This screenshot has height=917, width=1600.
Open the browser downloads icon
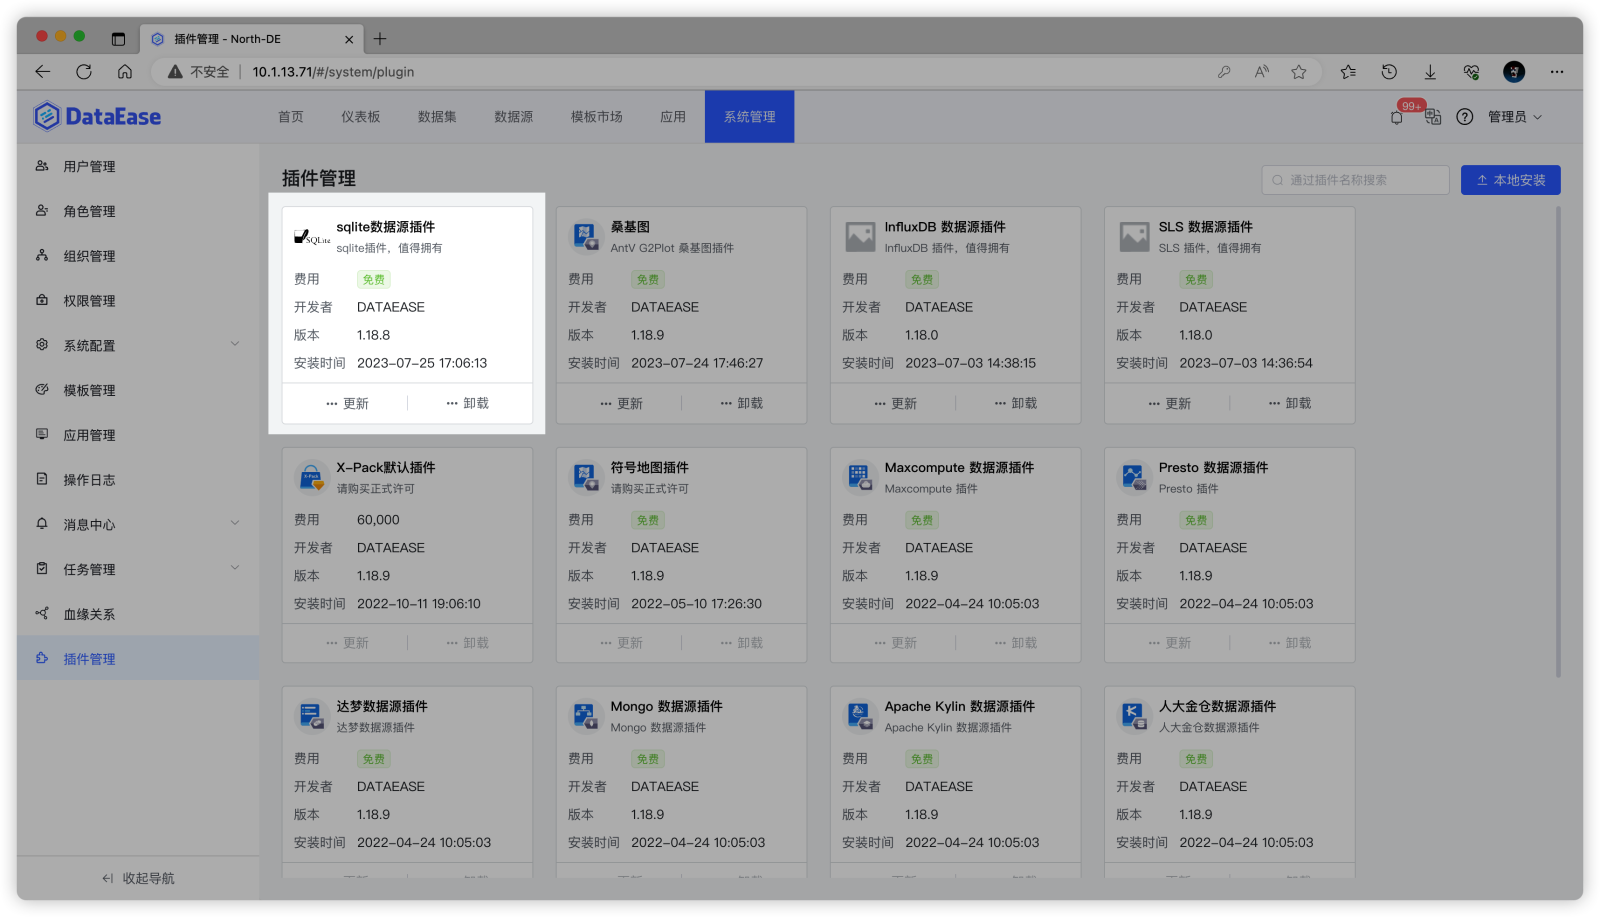click(1430, 72)
